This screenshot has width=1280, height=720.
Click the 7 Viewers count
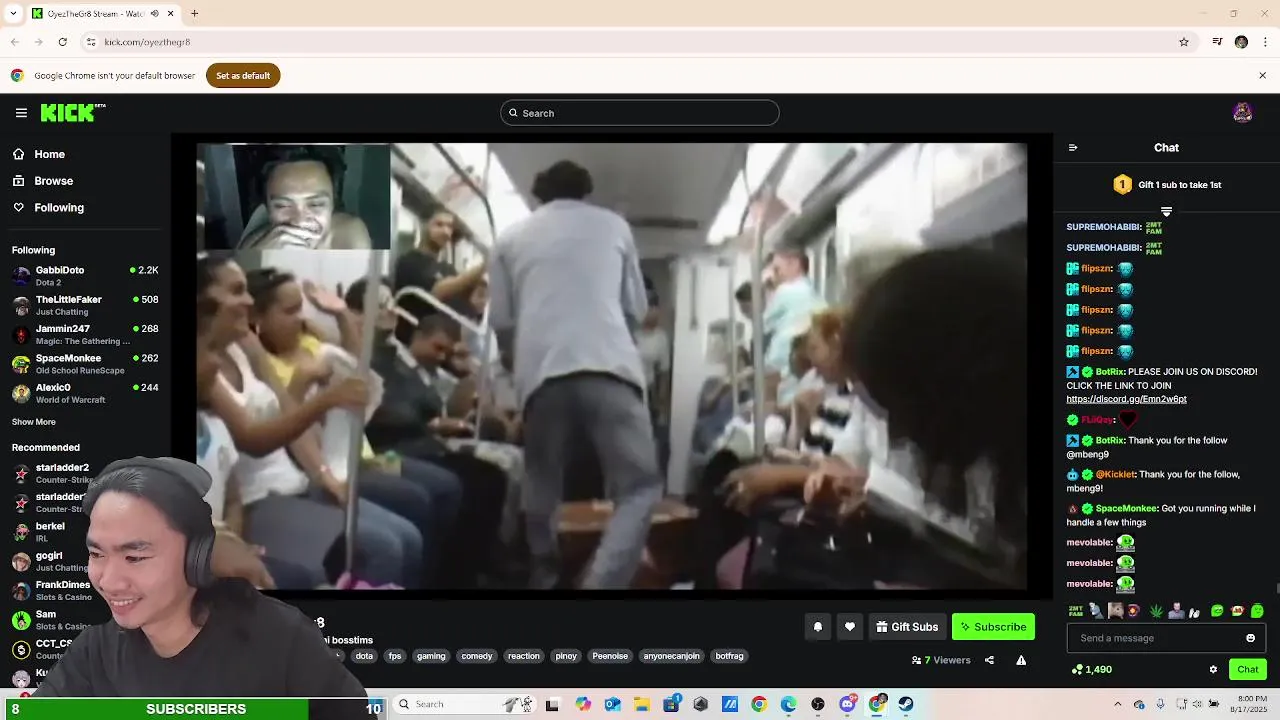click(x=941, y=660)
